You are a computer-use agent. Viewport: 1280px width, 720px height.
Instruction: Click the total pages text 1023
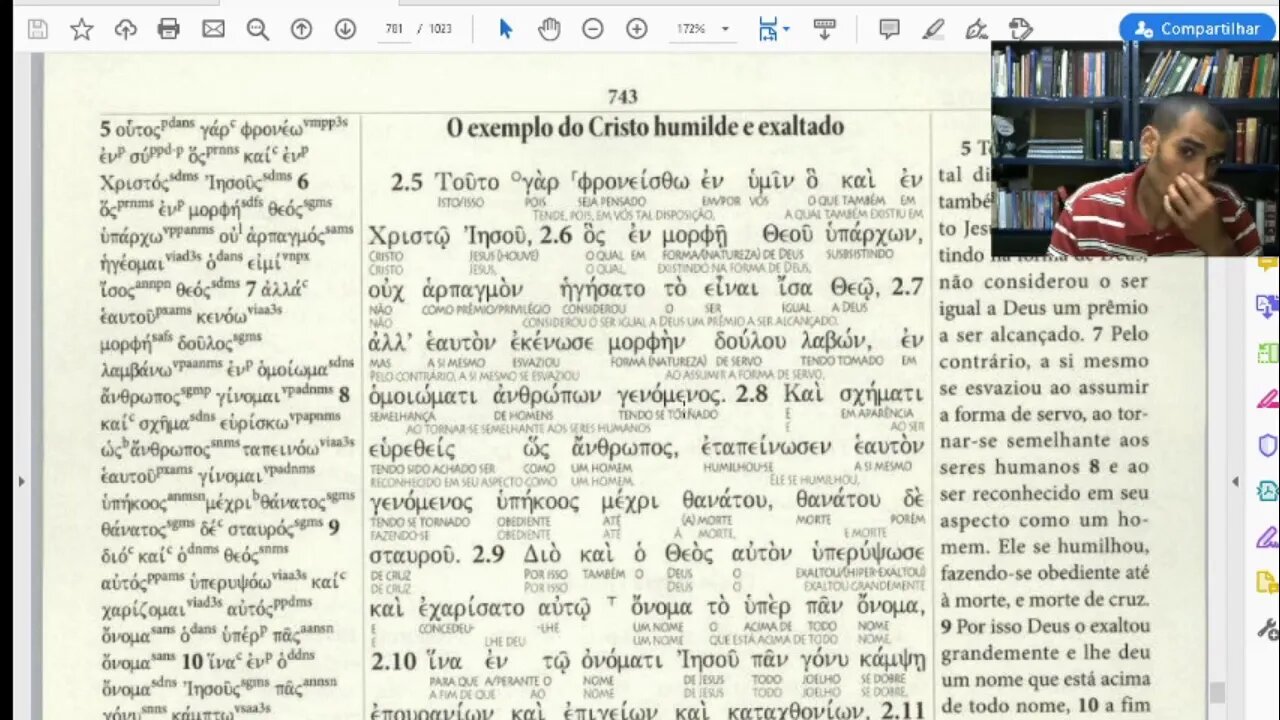click(441, 29)
